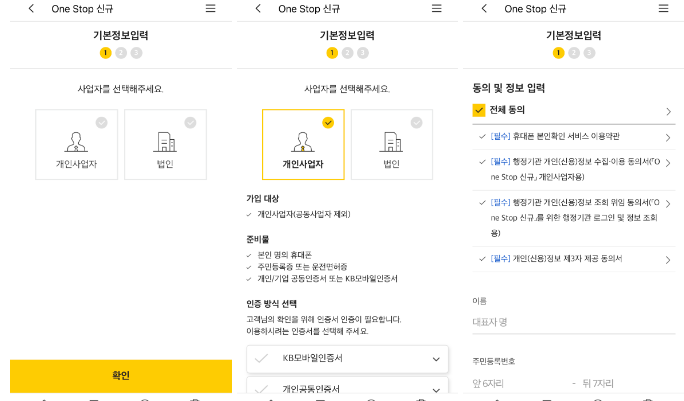Click person icon in middle screen 개인사업자 card

click(x=303, y=142)
